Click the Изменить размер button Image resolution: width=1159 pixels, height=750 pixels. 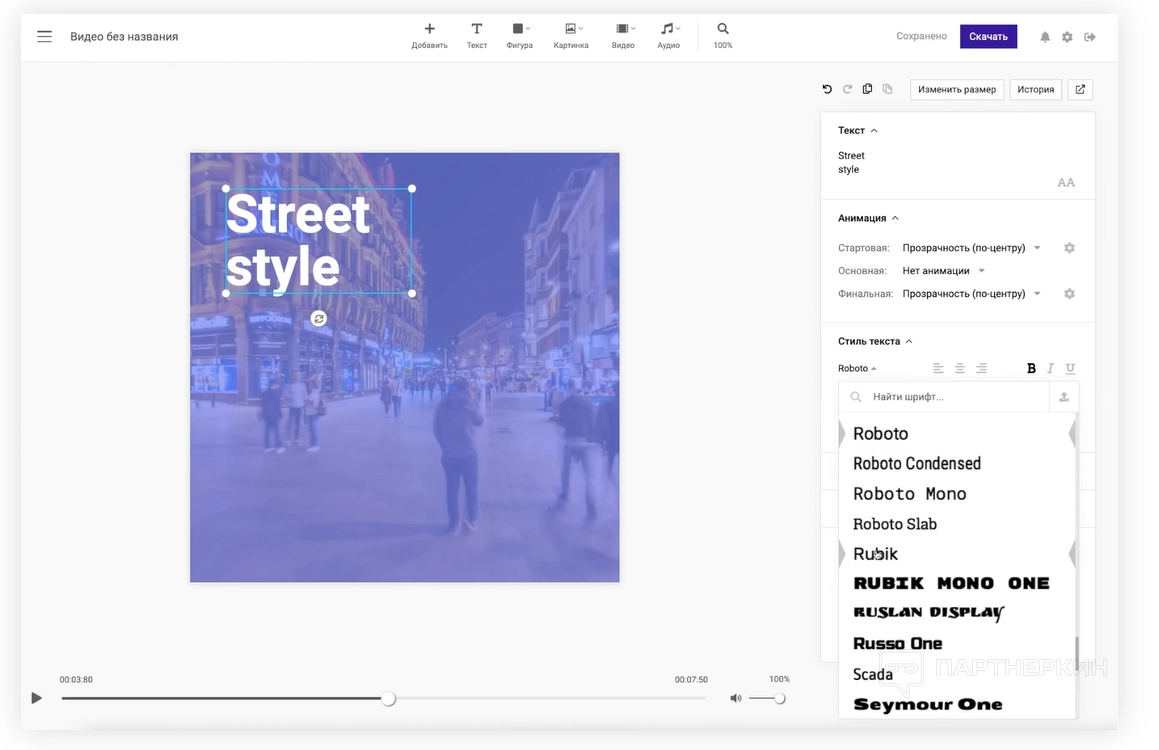[x=956, y=89]
